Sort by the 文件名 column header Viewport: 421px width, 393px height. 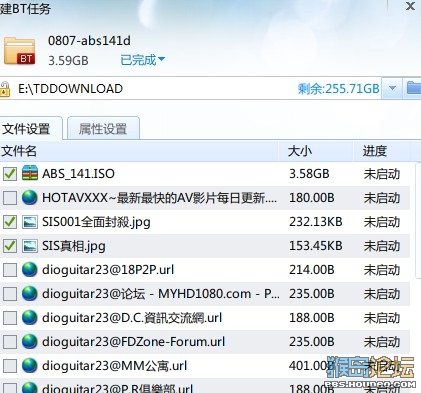[139, 151]
